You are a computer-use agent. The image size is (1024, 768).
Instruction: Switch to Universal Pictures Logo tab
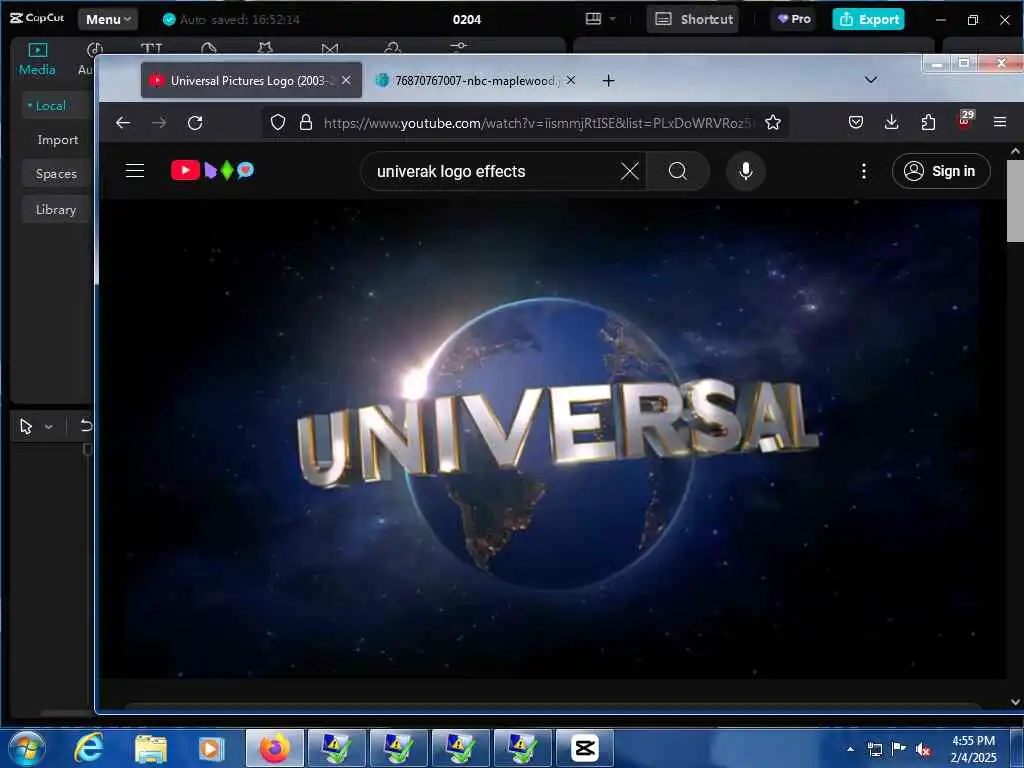251,80
